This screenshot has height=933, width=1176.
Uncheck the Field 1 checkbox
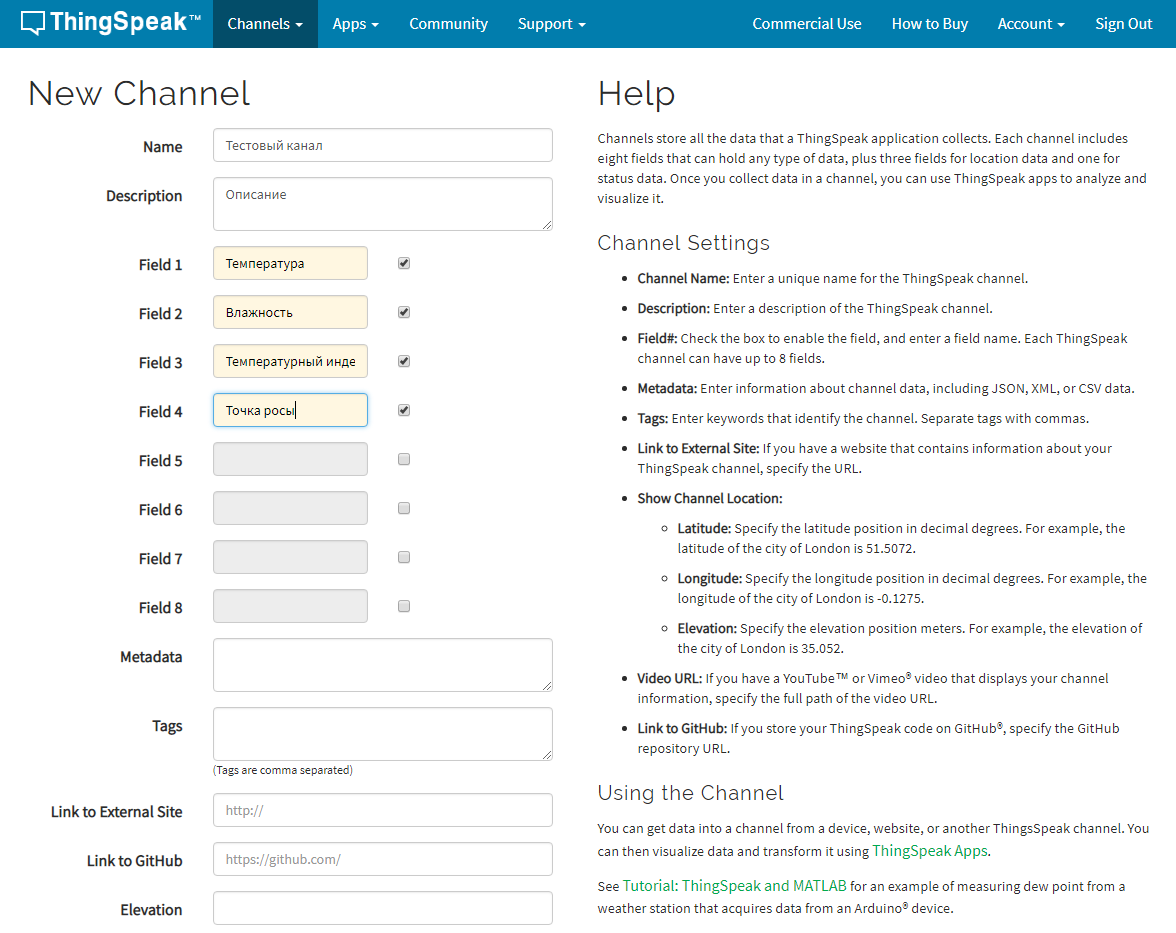(404, 264)
